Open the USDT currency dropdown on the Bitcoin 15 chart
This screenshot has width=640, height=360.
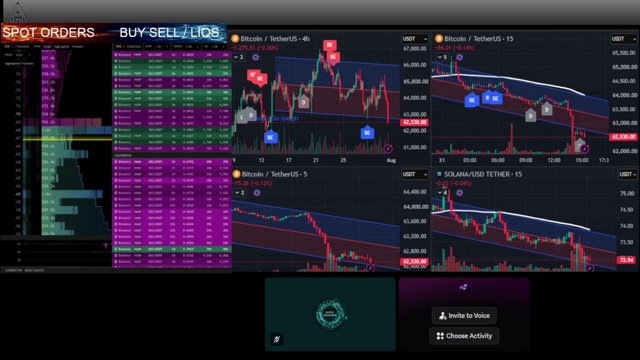[x=624, y=39]
